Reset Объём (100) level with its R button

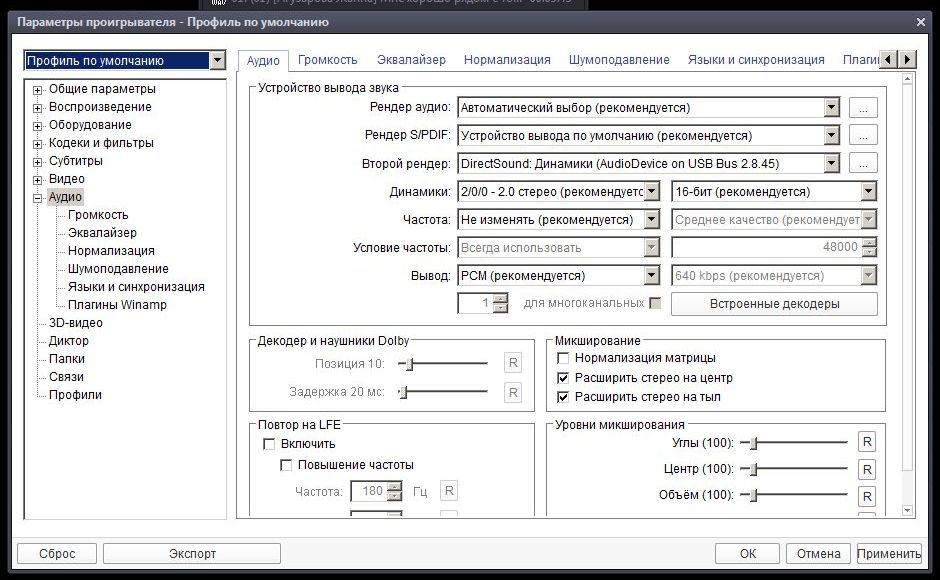coord(867,496)
